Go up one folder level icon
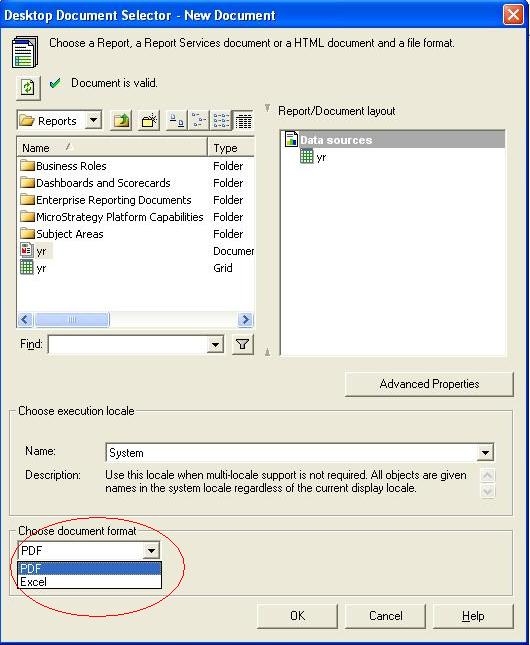 (x=121, y=121)
